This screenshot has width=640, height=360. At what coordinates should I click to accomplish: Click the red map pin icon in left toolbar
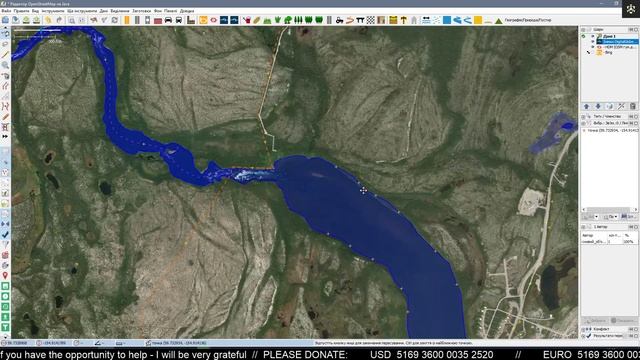(x=5, y=276)
